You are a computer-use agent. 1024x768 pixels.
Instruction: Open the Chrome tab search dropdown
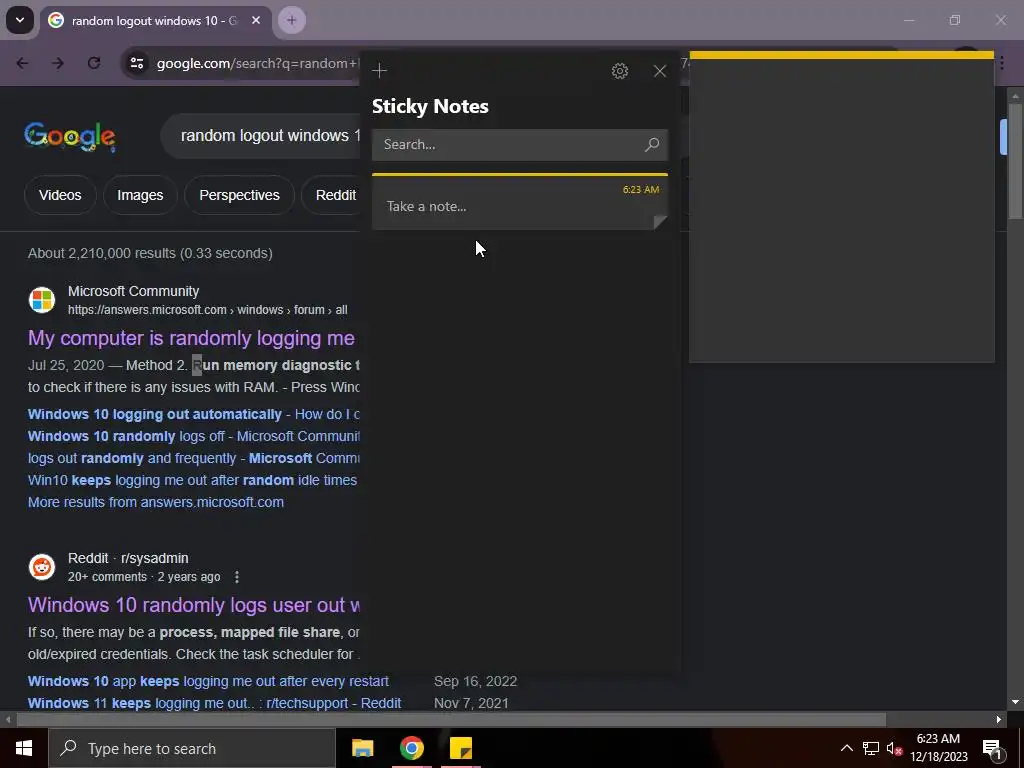click(x=20, y=20)
